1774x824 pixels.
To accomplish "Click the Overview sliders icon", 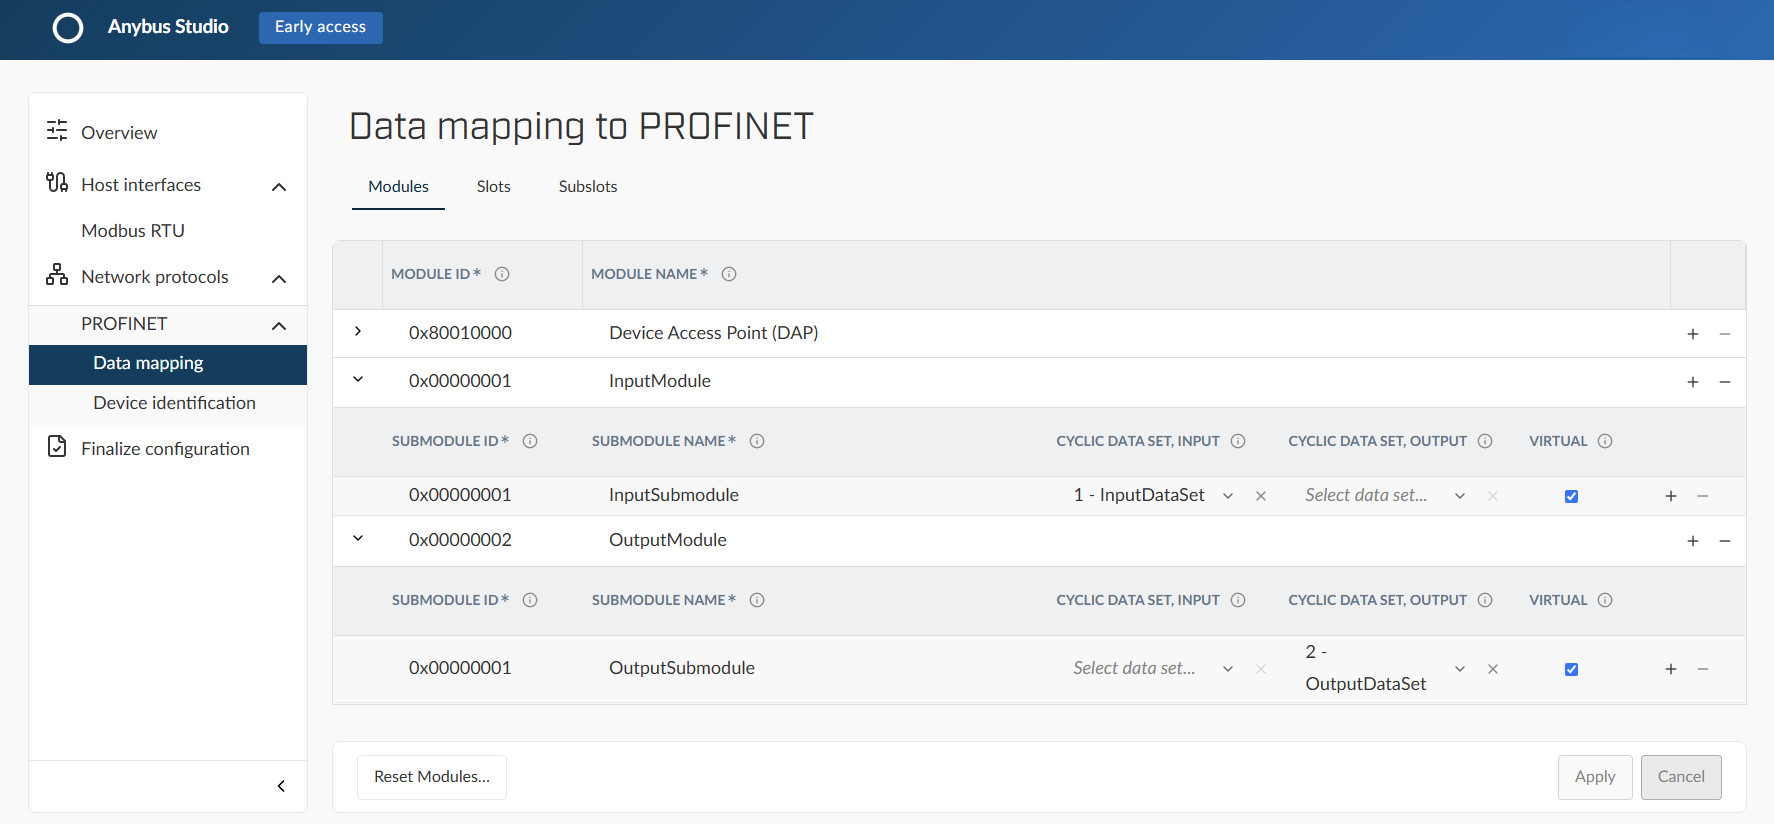I will tap(57, 131).
